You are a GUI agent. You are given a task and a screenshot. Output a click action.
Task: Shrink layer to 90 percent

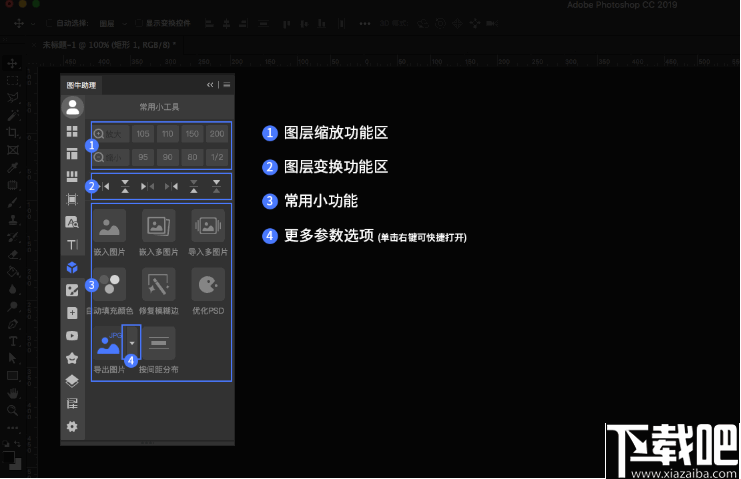click(168, 157)
